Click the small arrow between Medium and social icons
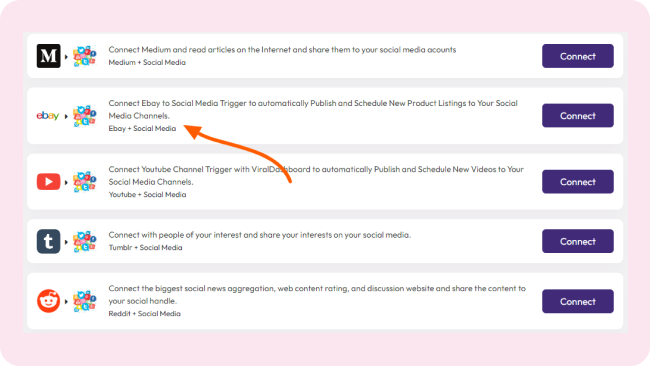Screen dimensions: 650x366 66,56
